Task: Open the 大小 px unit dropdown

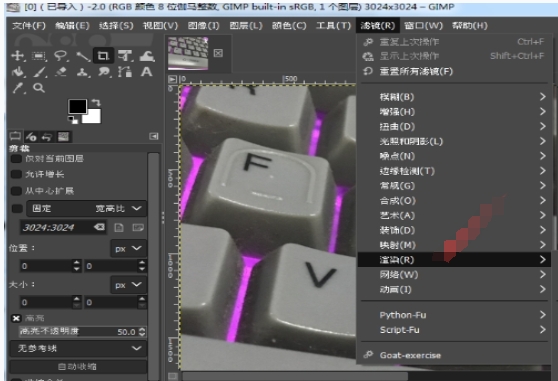Action: [128, 285]
